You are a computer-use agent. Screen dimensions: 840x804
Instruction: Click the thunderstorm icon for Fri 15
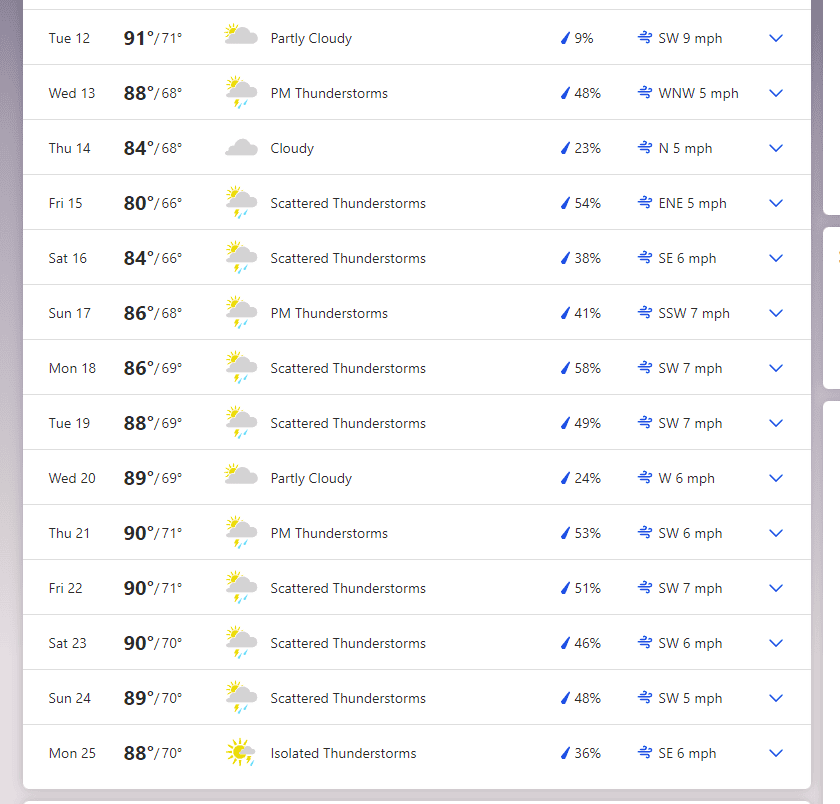[x=241, y=202]
